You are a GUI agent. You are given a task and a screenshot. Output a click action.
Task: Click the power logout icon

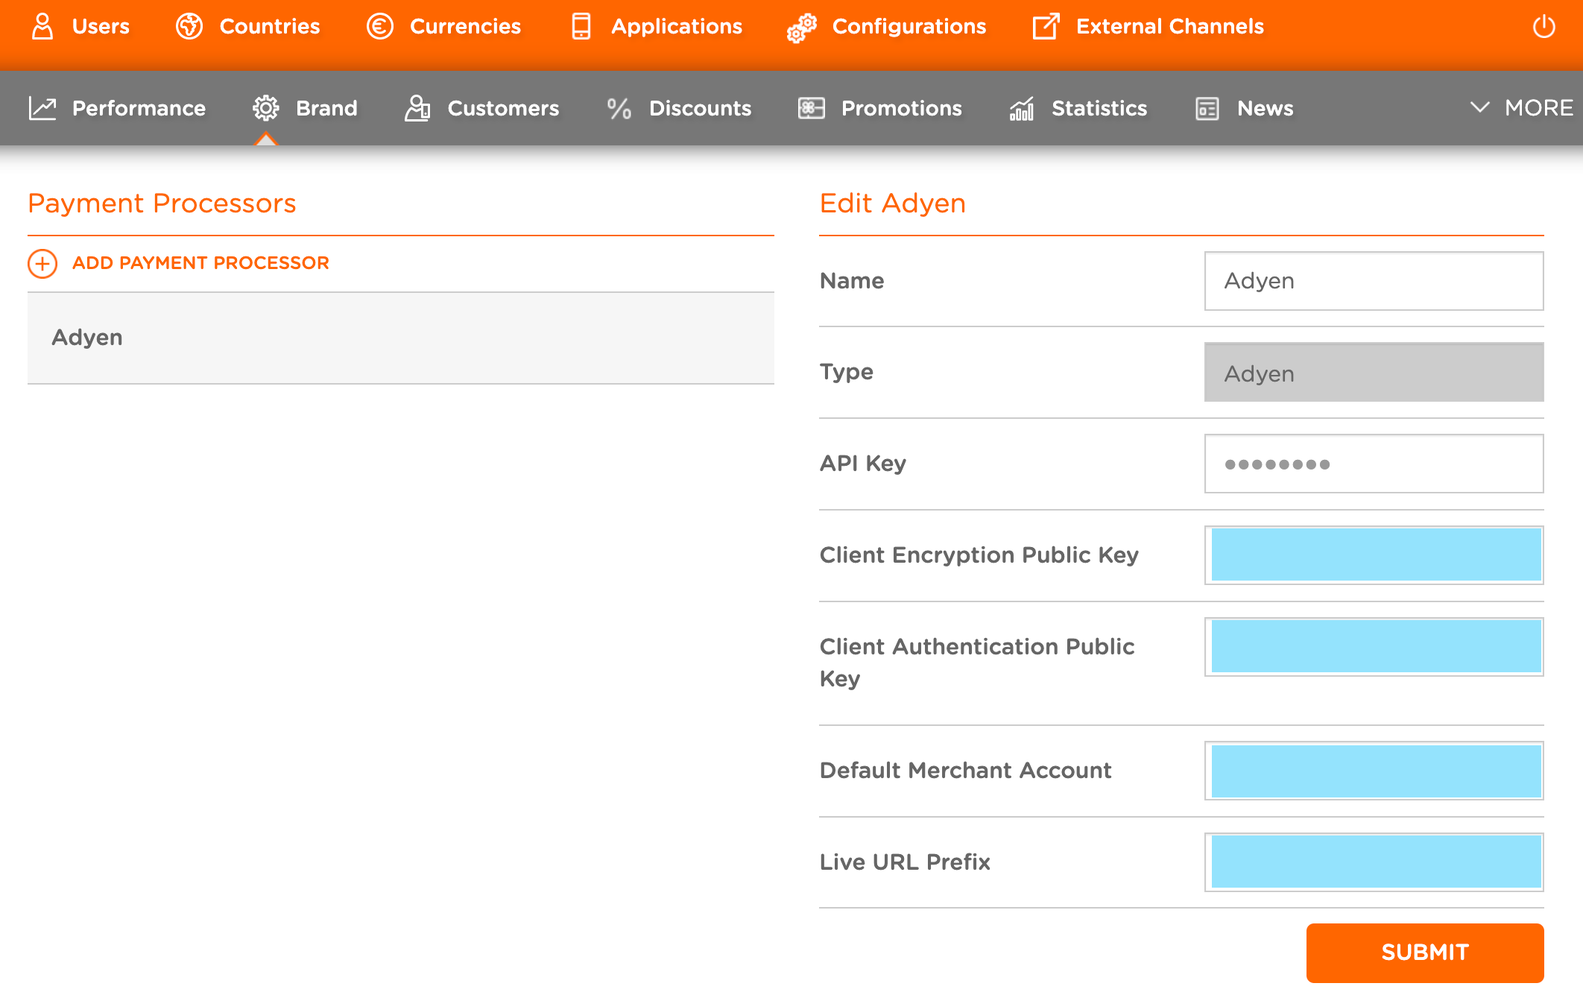pos(1544,26)
